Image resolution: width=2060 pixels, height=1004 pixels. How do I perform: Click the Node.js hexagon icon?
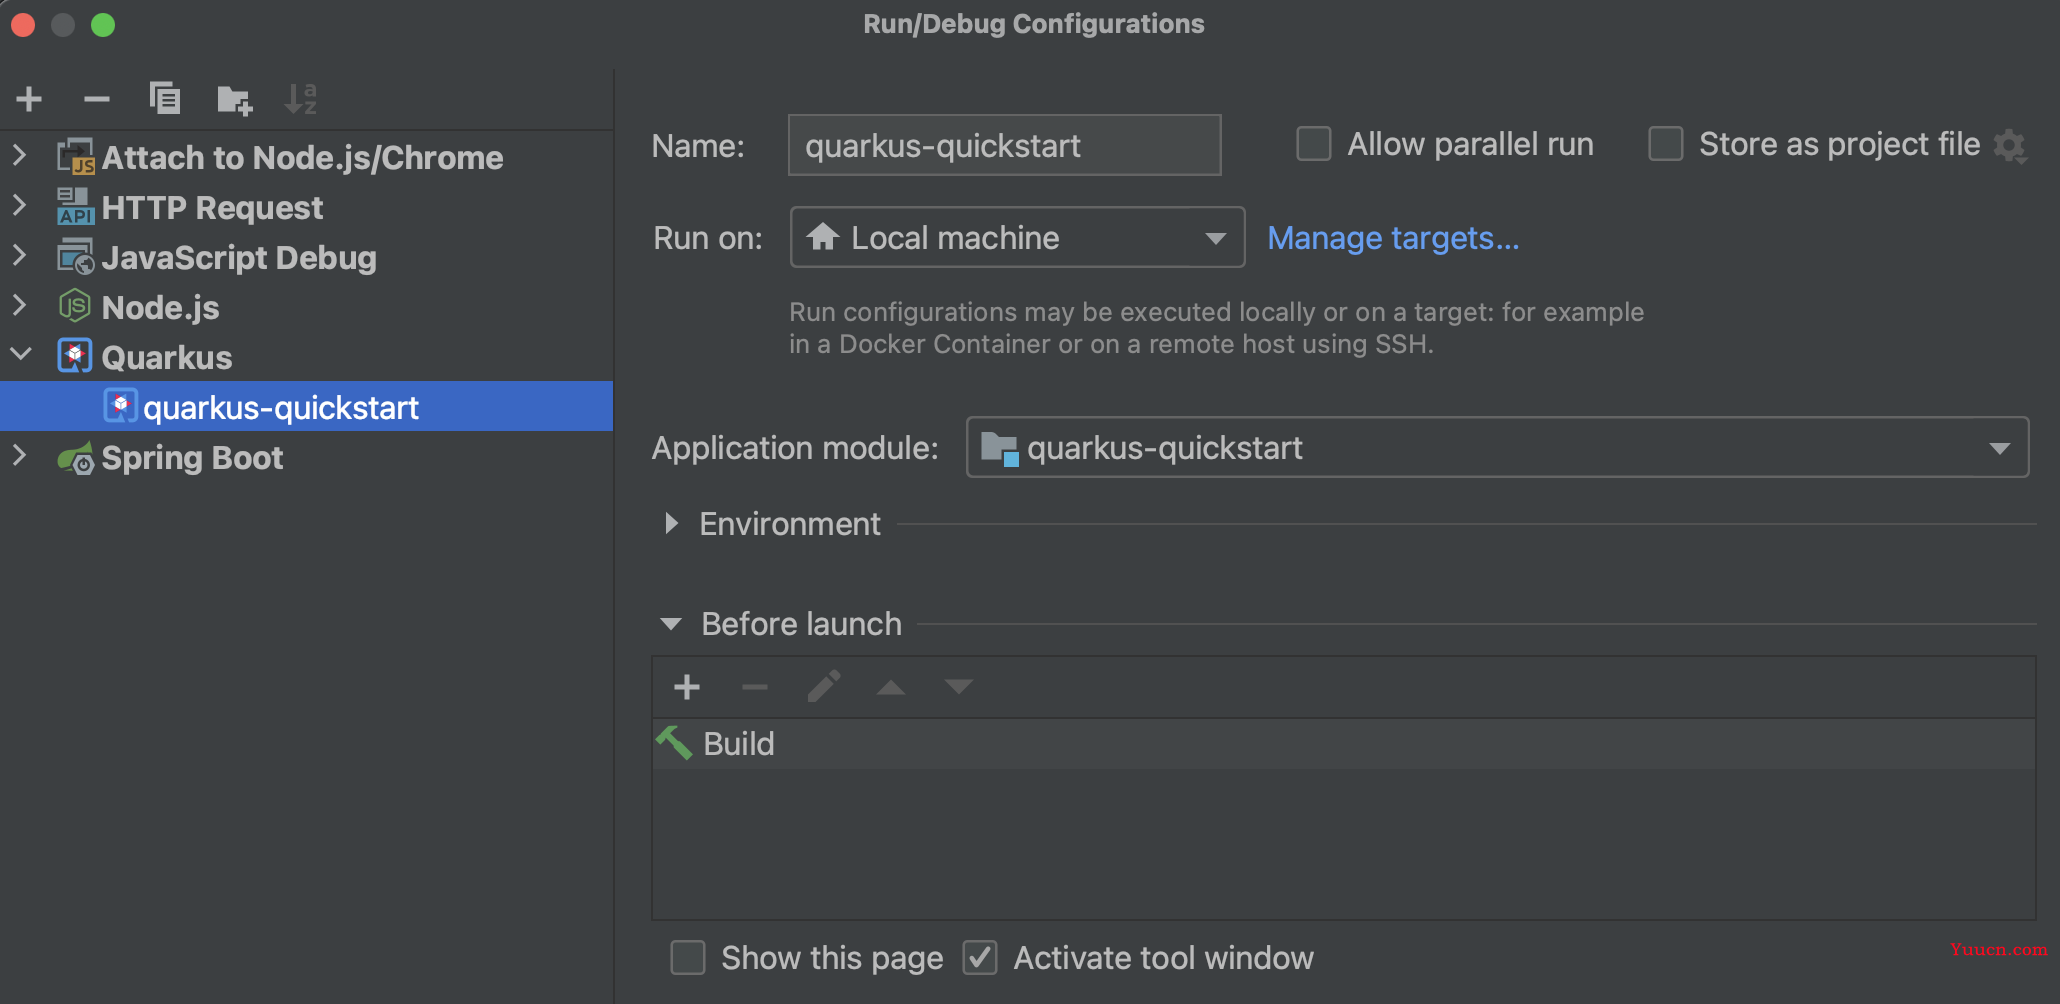click(x=75, y=306)
